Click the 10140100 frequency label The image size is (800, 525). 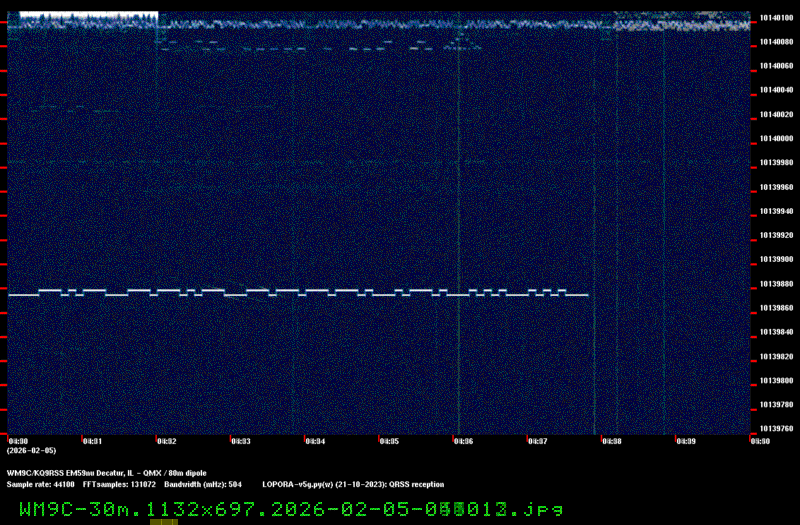click(775, 17)
